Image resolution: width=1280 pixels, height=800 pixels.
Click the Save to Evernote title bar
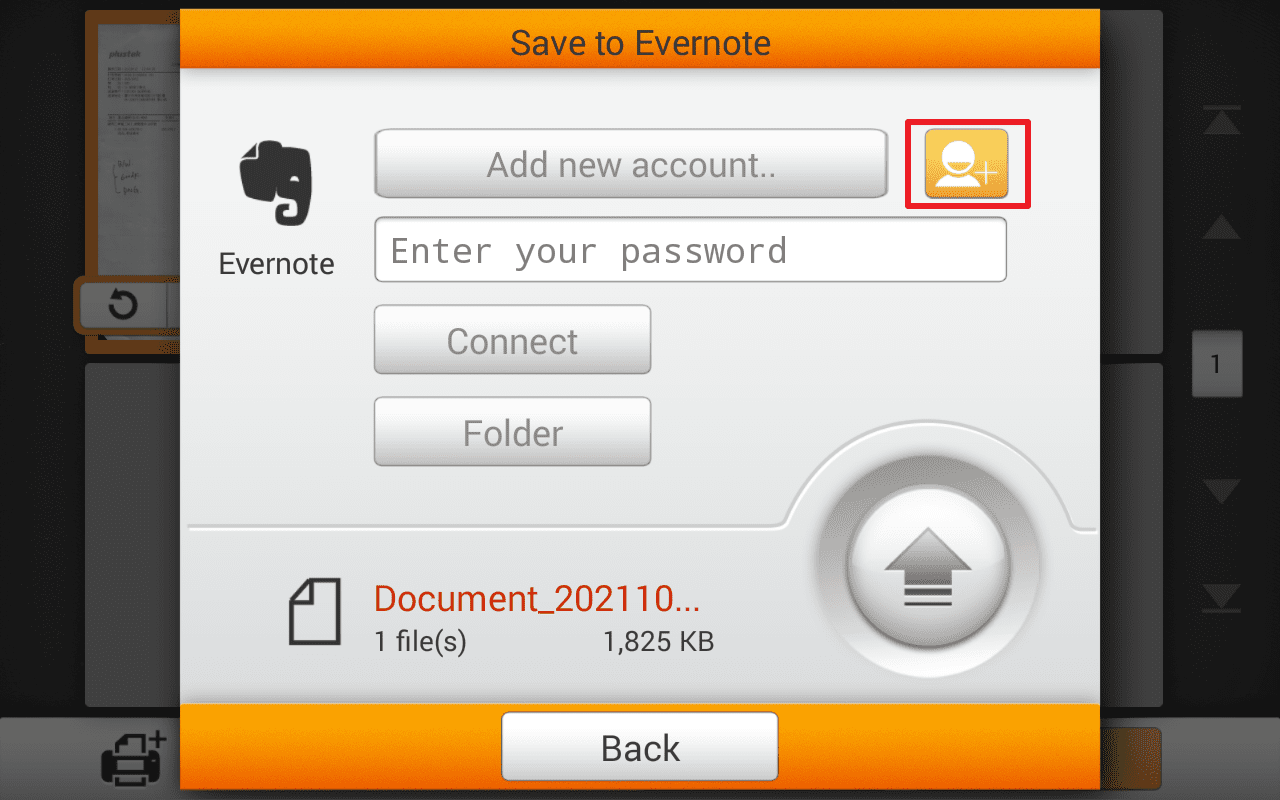tap(640, 40)
